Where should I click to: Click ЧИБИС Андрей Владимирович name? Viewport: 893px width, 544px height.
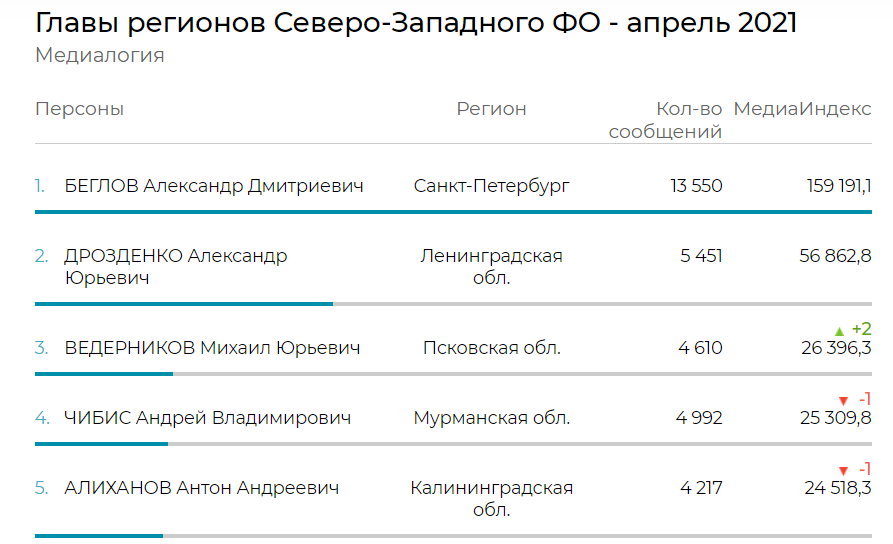pyautogui.click(x=207, y=418)
